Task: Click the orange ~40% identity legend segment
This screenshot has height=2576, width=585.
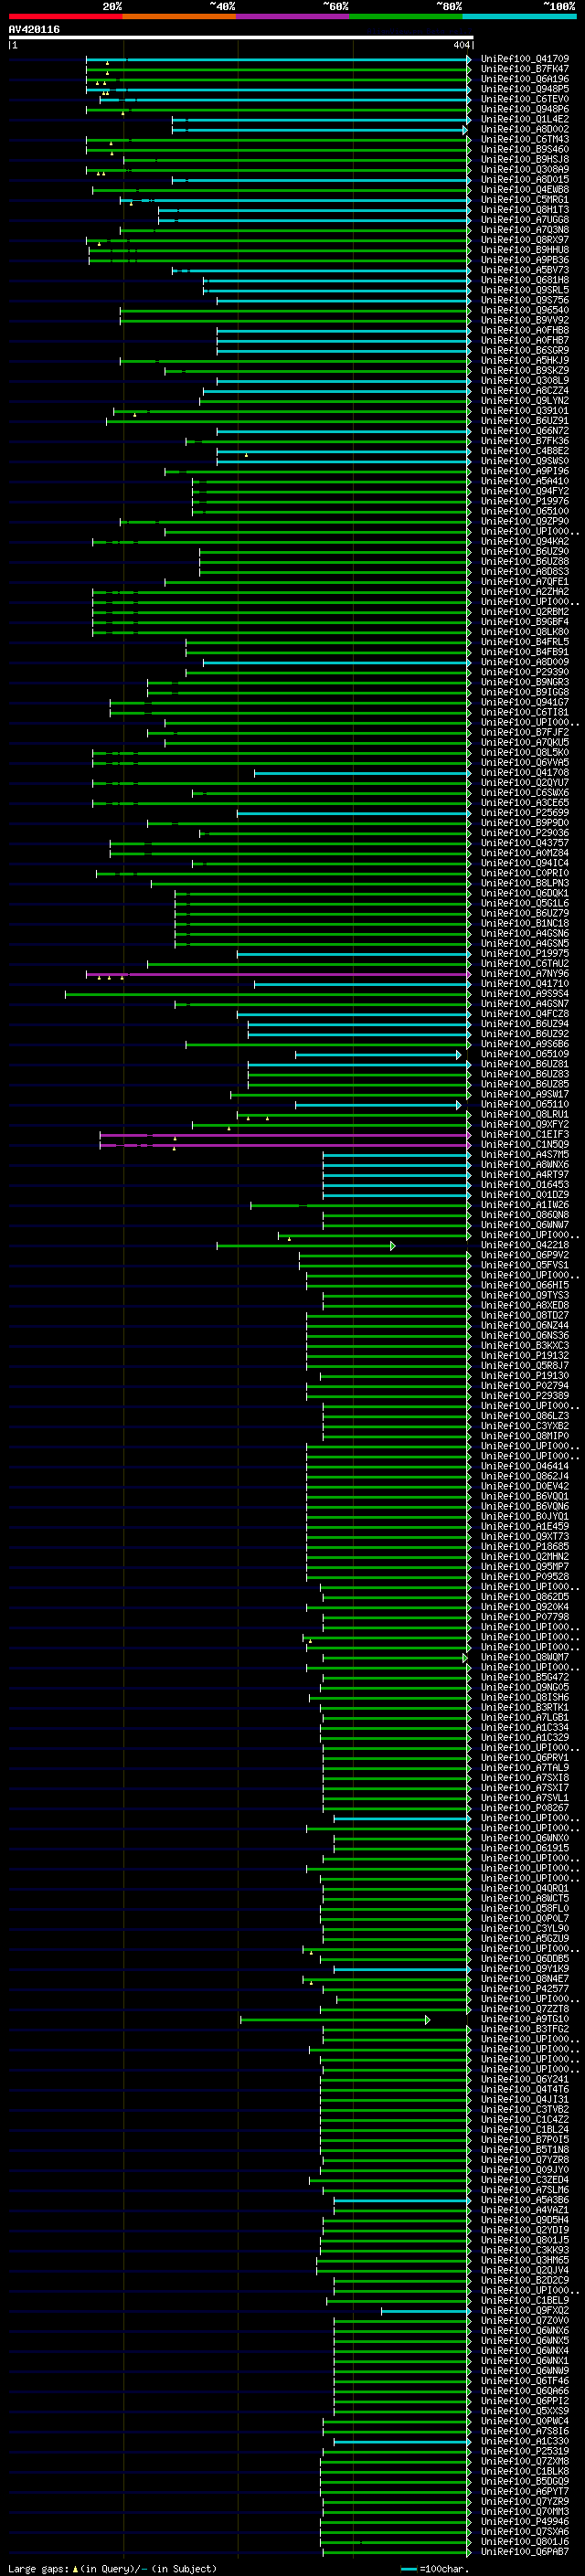Action: click(x=179, y=16)
